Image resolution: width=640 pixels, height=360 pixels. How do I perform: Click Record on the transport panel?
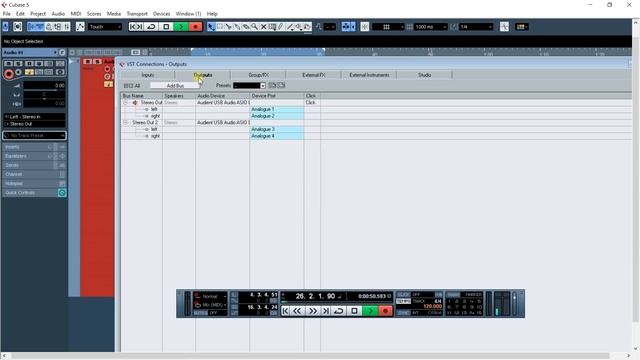[385, 311]
